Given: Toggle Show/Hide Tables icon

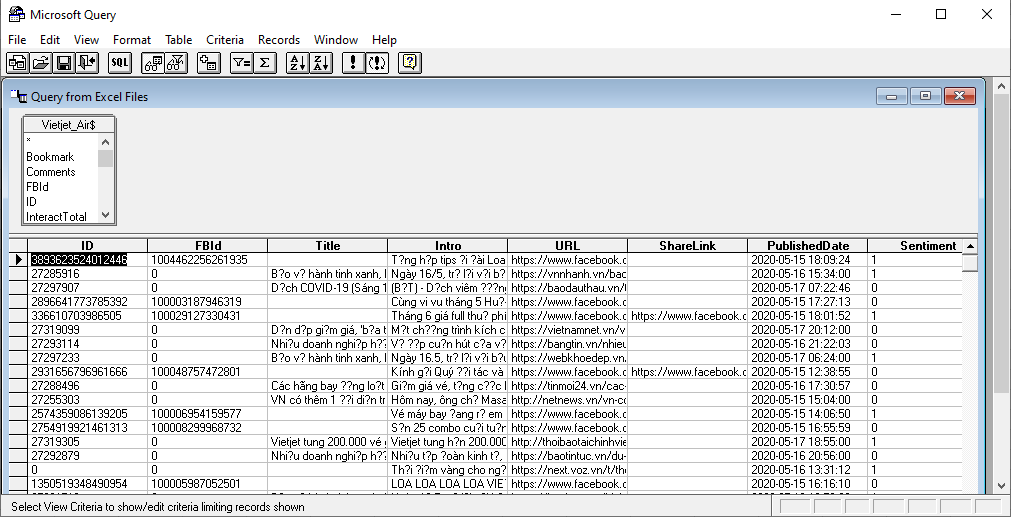Looking at the screenshot, I should coord(153,63).
